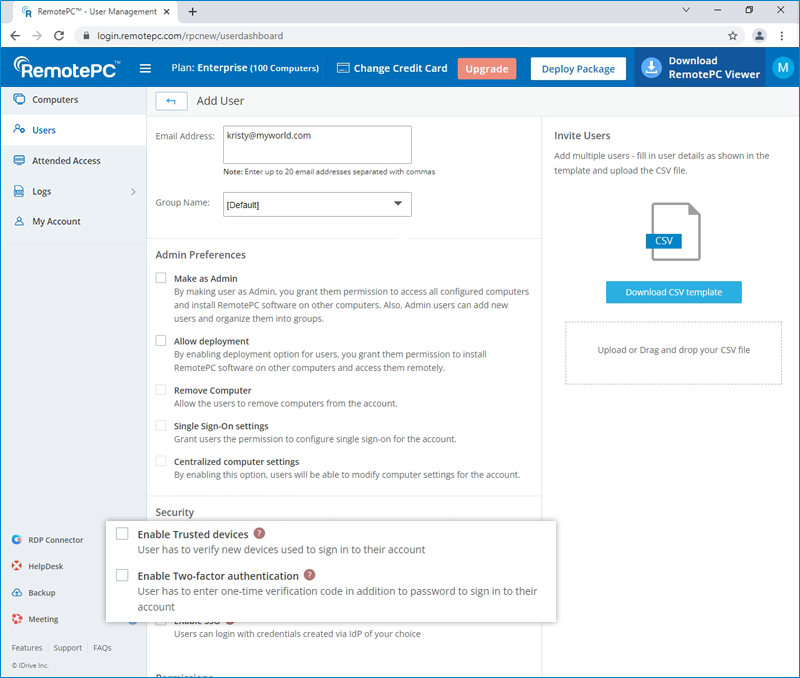Open the Features footer link

click(27, 647)
